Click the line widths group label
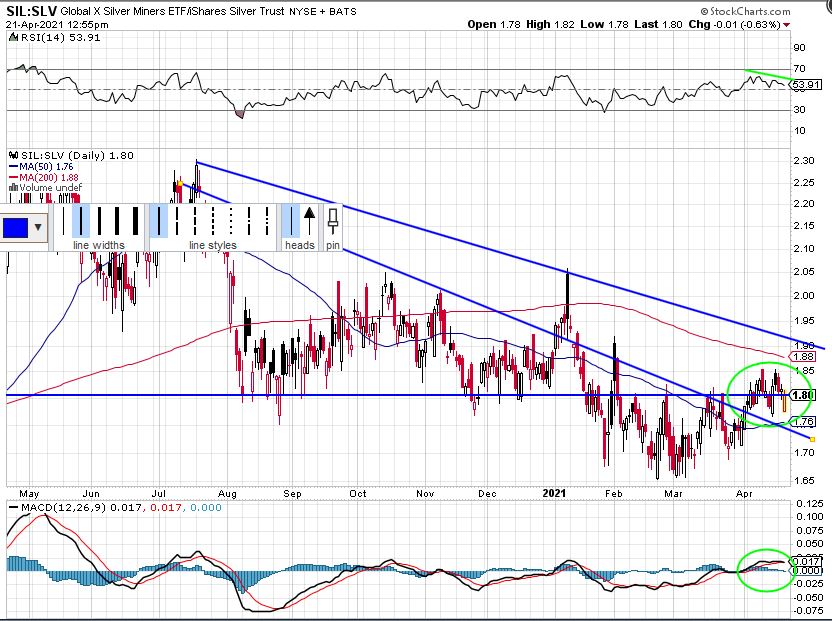832x621 pixels. pos(99,245)
